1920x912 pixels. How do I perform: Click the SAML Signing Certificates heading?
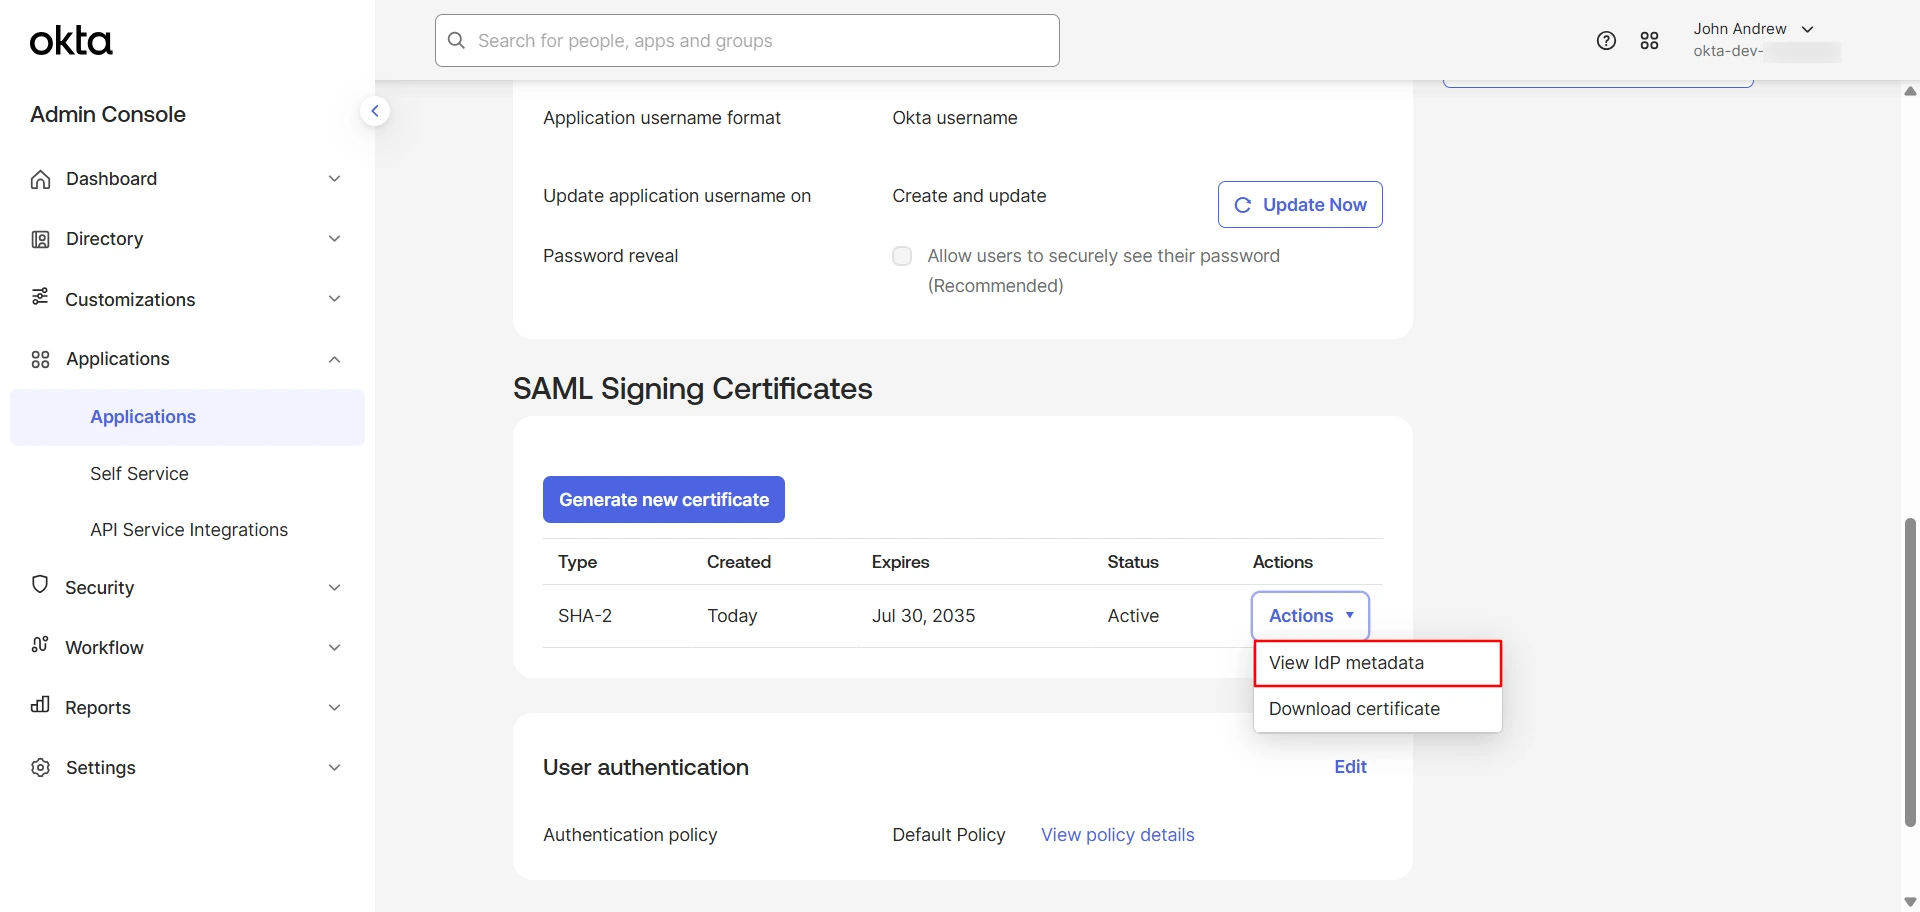[x=693, y=389]
